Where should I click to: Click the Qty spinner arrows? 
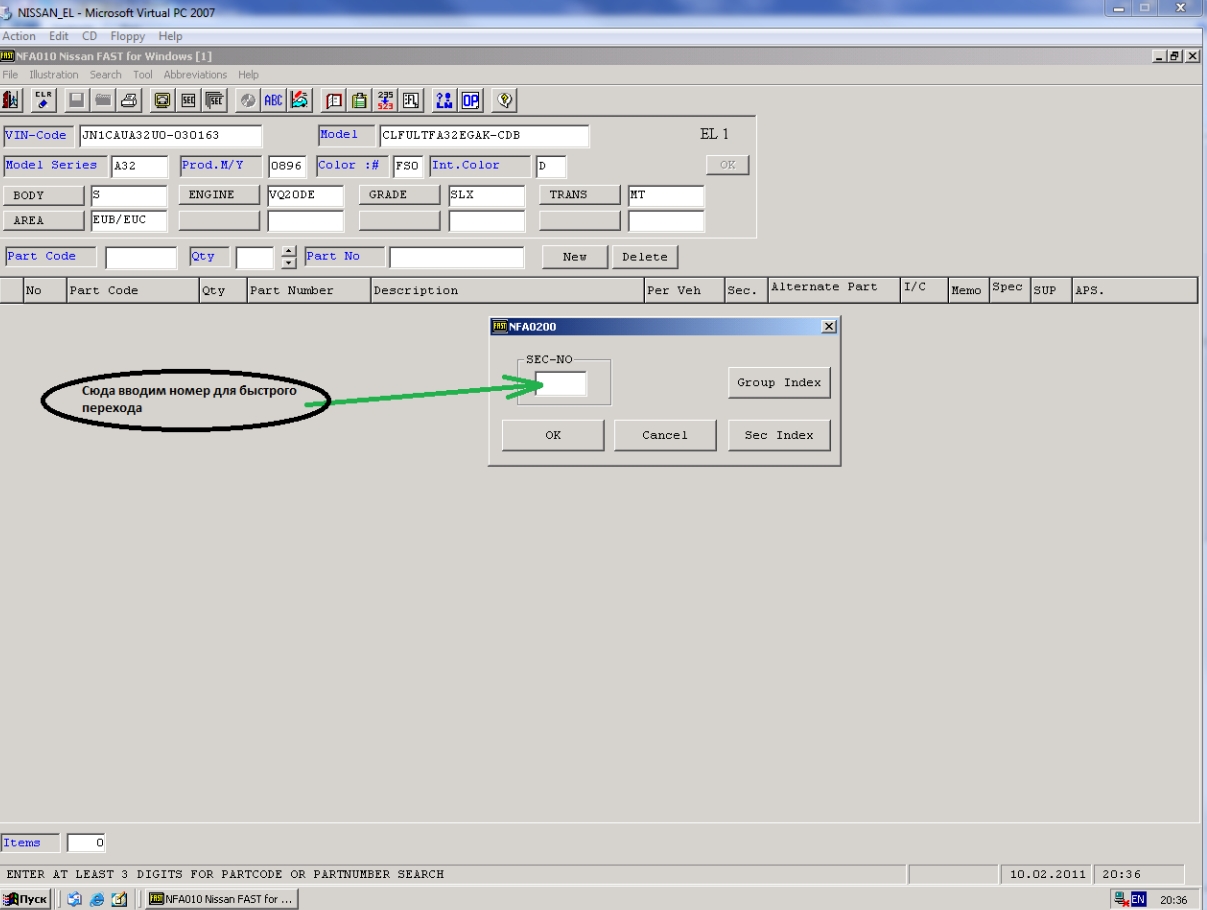(x=290, y=257)
